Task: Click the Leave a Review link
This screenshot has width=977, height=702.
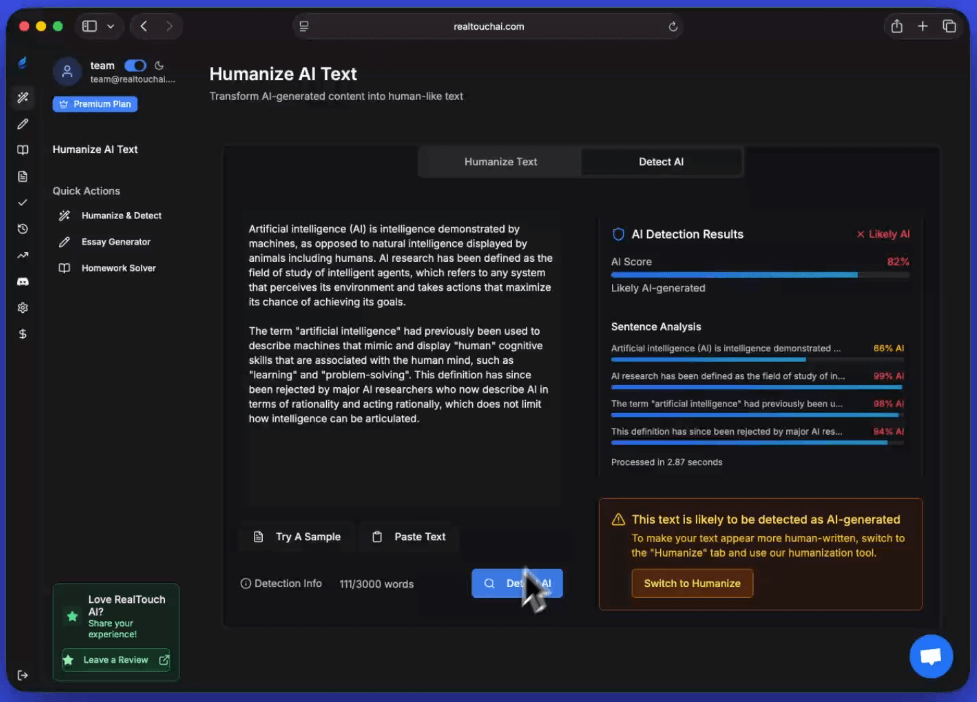Action: tap(116, 660)
